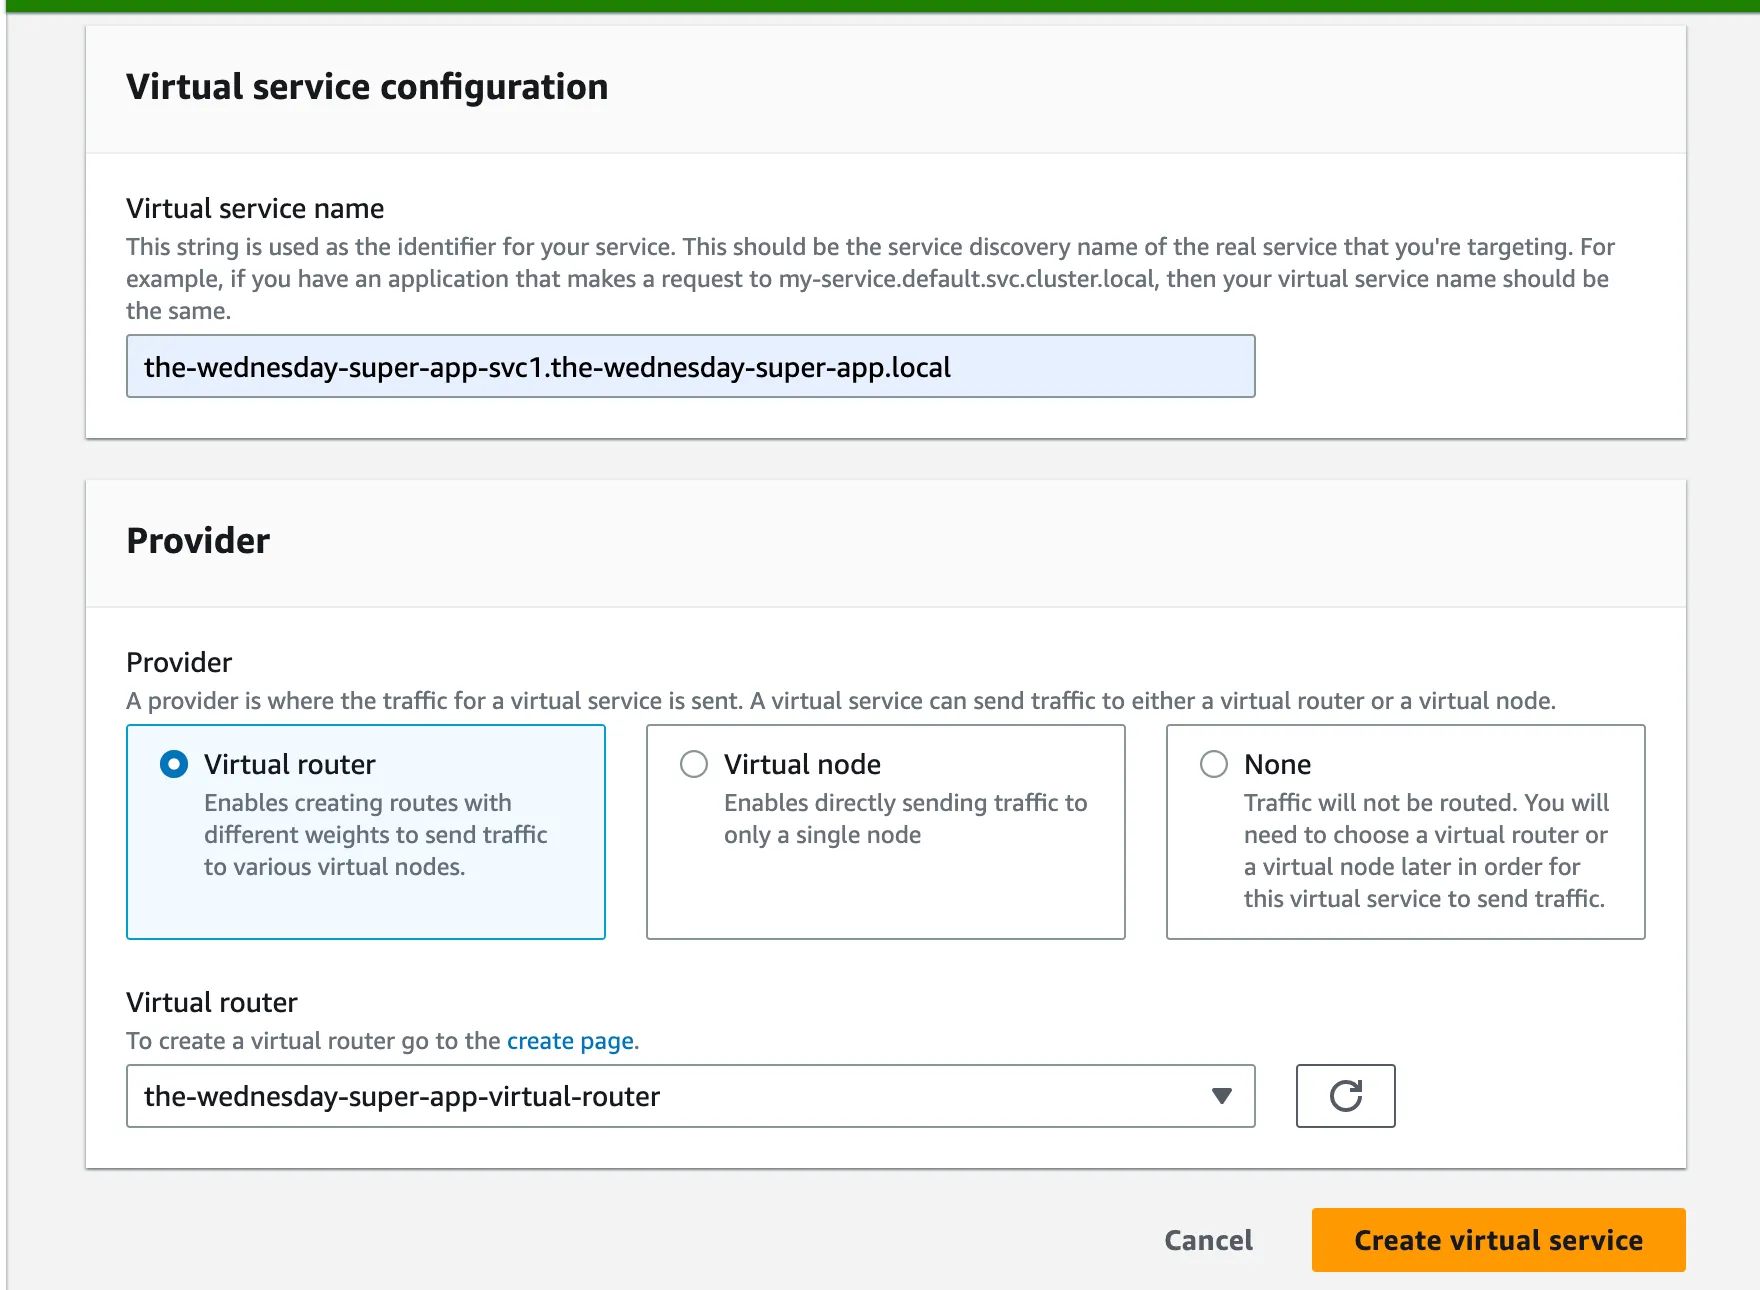The width and height of the screenshot is (1760, 1290).
Task: Click 'This string is used as the identifier' help text
Action: [870, 278]
